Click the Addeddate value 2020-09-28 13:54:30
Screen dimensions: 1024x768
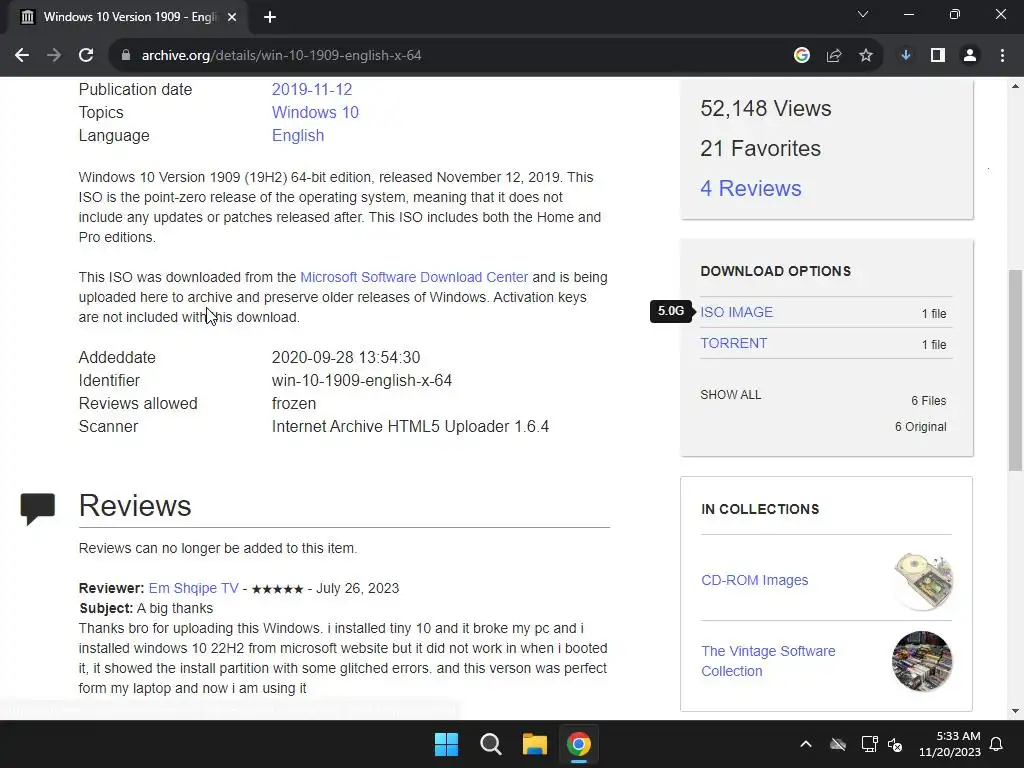coord(345,357)
